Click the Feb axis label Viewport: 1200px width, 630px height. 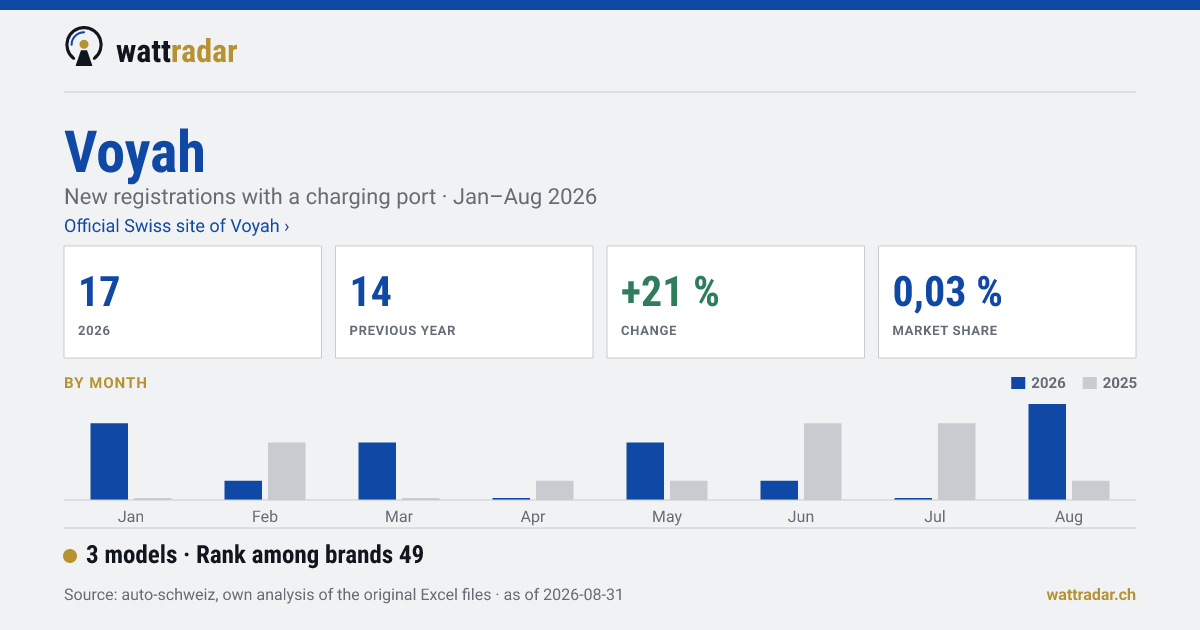pos(265,517)
